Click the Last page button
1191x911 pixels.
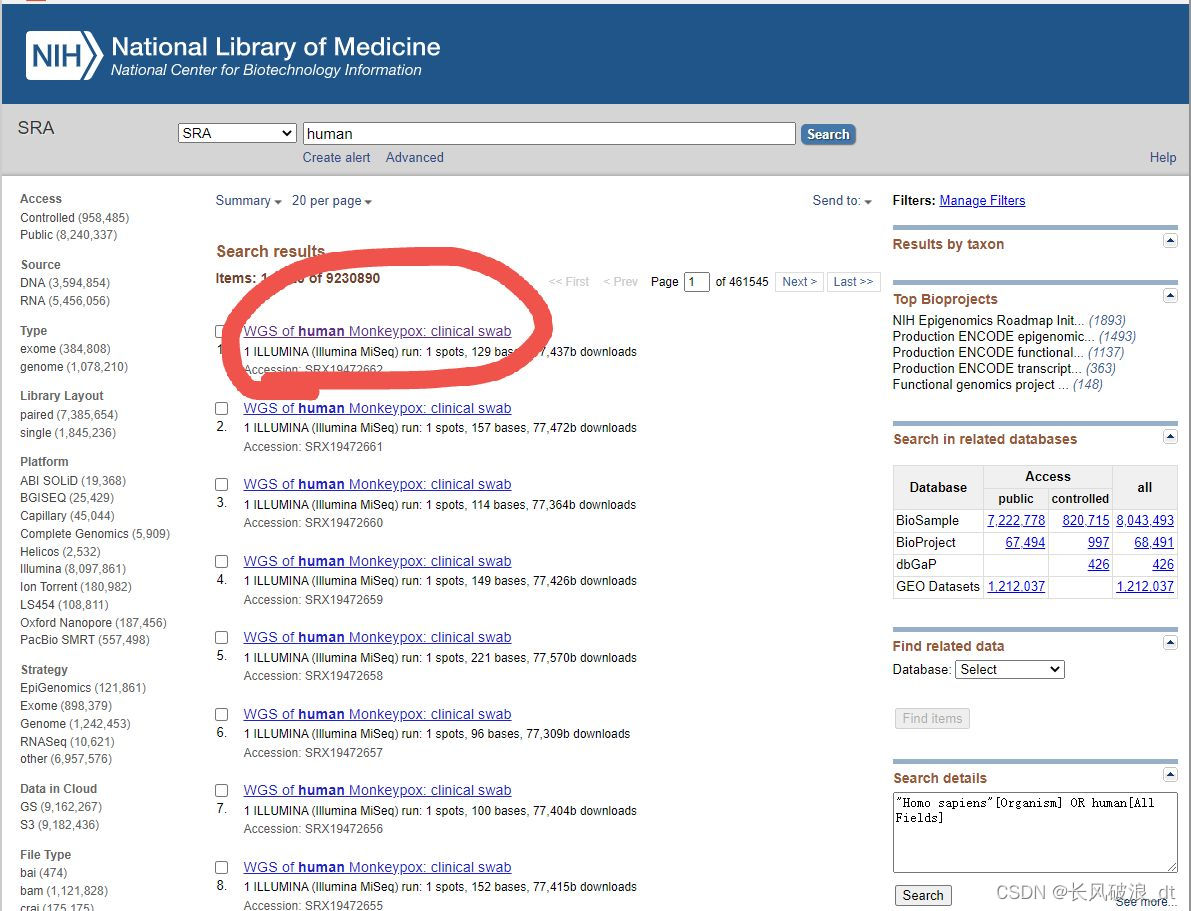coord(853,282)
